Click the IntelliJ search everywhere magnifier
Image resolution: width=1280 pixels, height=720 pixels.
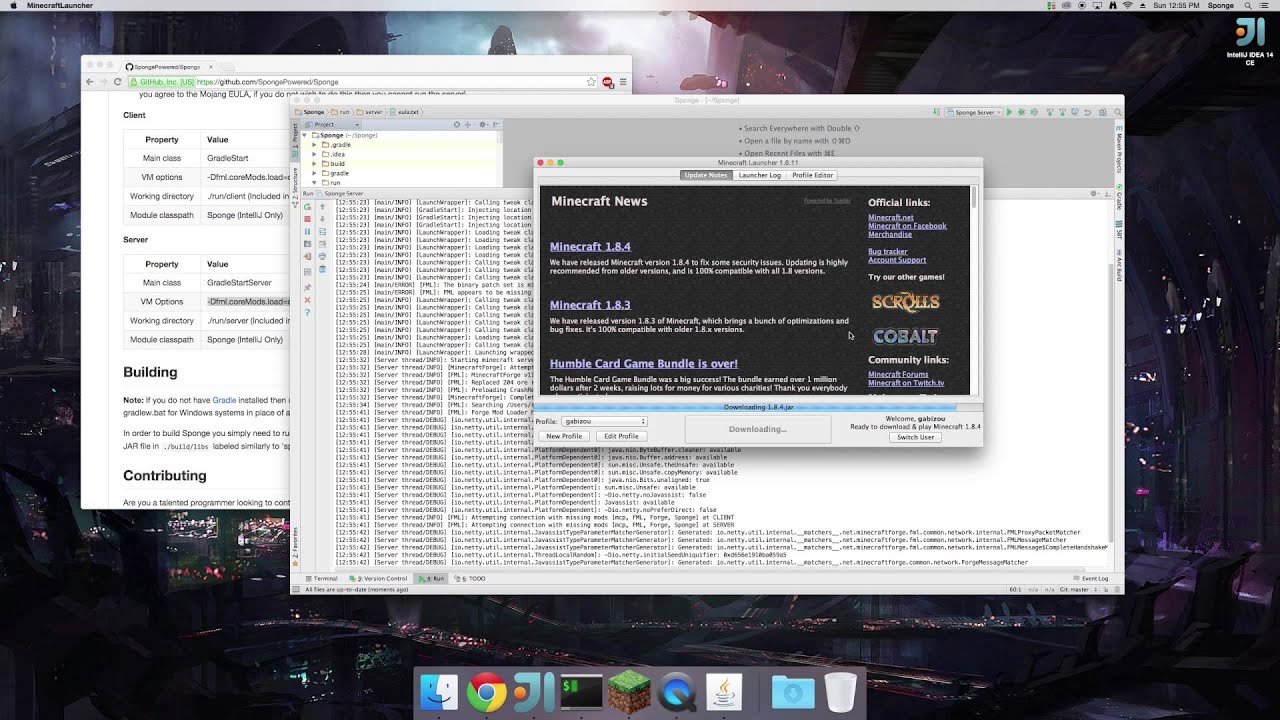[x=1118, y=112]
